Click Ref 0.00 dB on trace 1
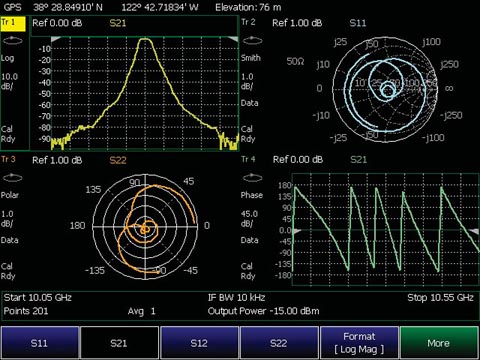Viewport: 480px width, 360px height. coord(57,23)
